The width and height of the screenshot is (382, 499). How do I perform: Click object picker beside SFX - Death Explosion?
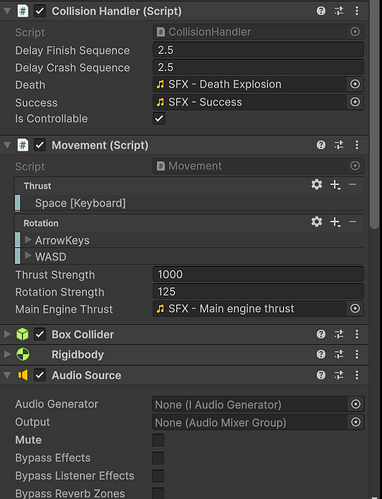point(355,84)
